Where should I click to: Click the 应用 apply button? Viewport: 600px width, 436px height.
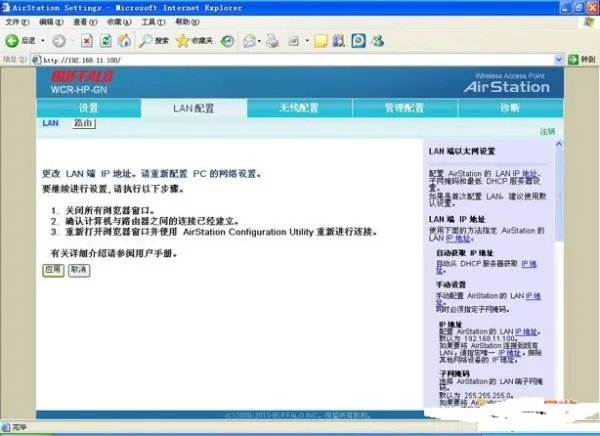click(53, 270)
